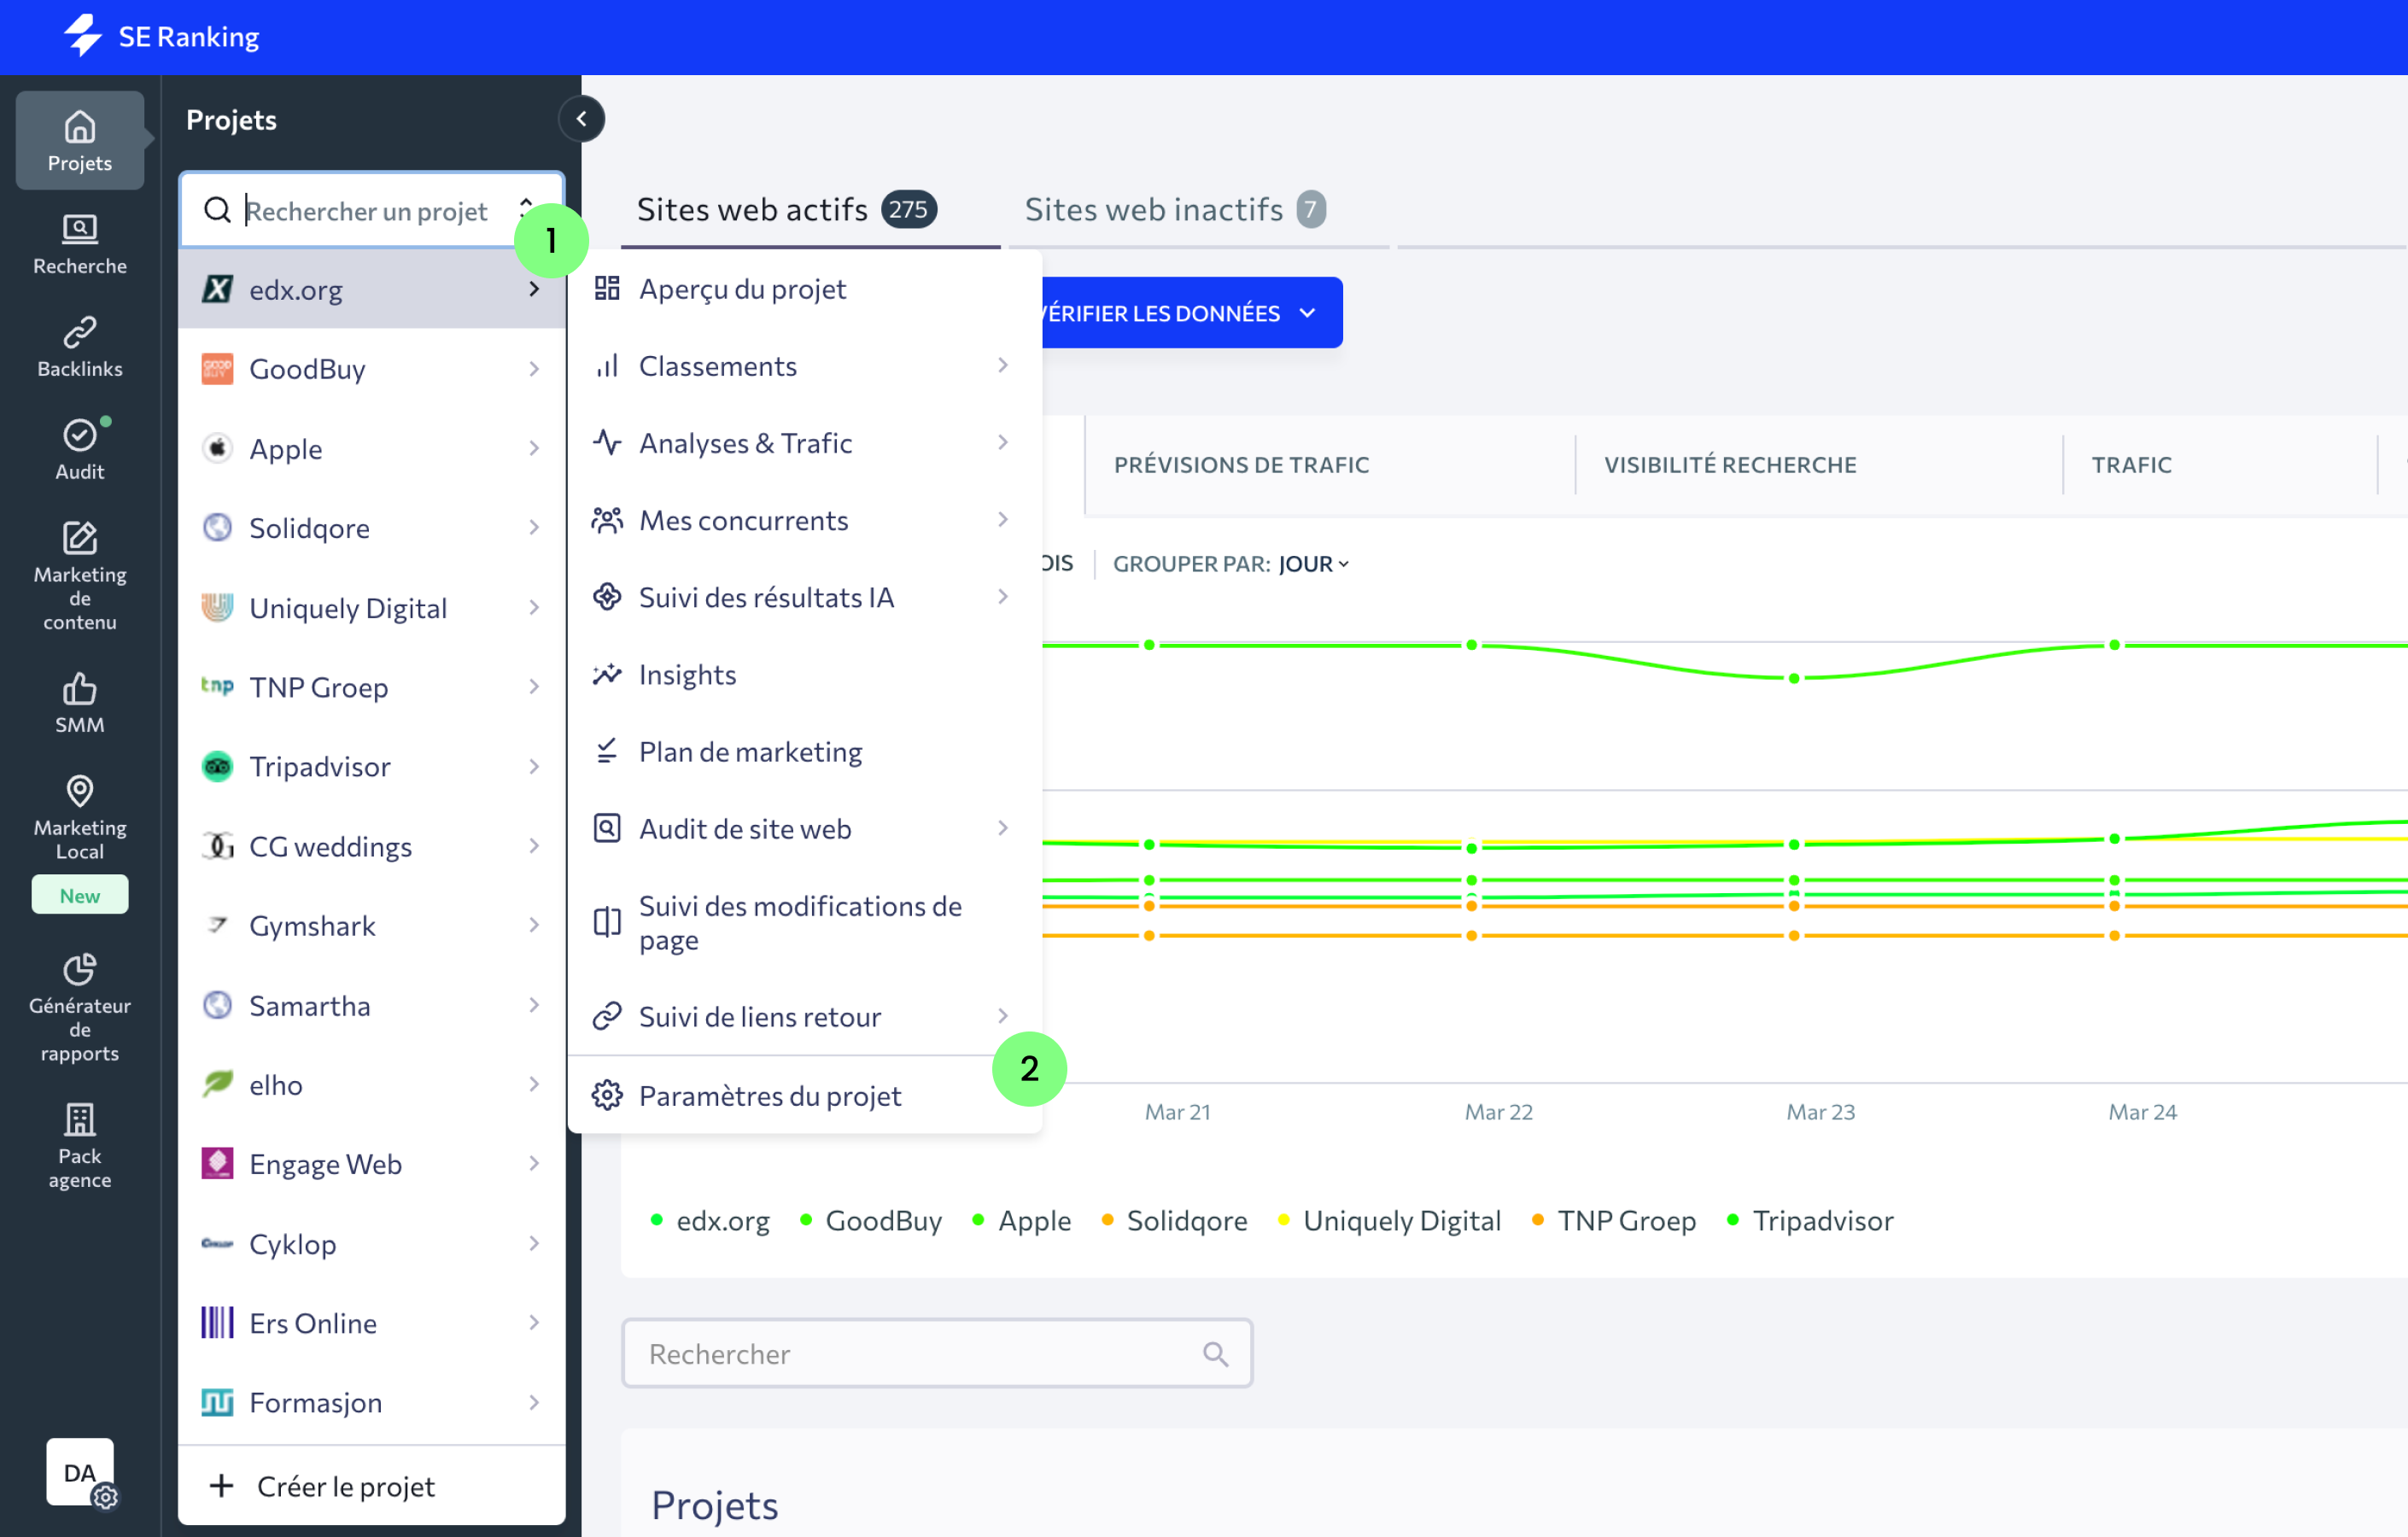
Task: Select Aperçu du projet menu item
Action: click(x=804, y=289)
